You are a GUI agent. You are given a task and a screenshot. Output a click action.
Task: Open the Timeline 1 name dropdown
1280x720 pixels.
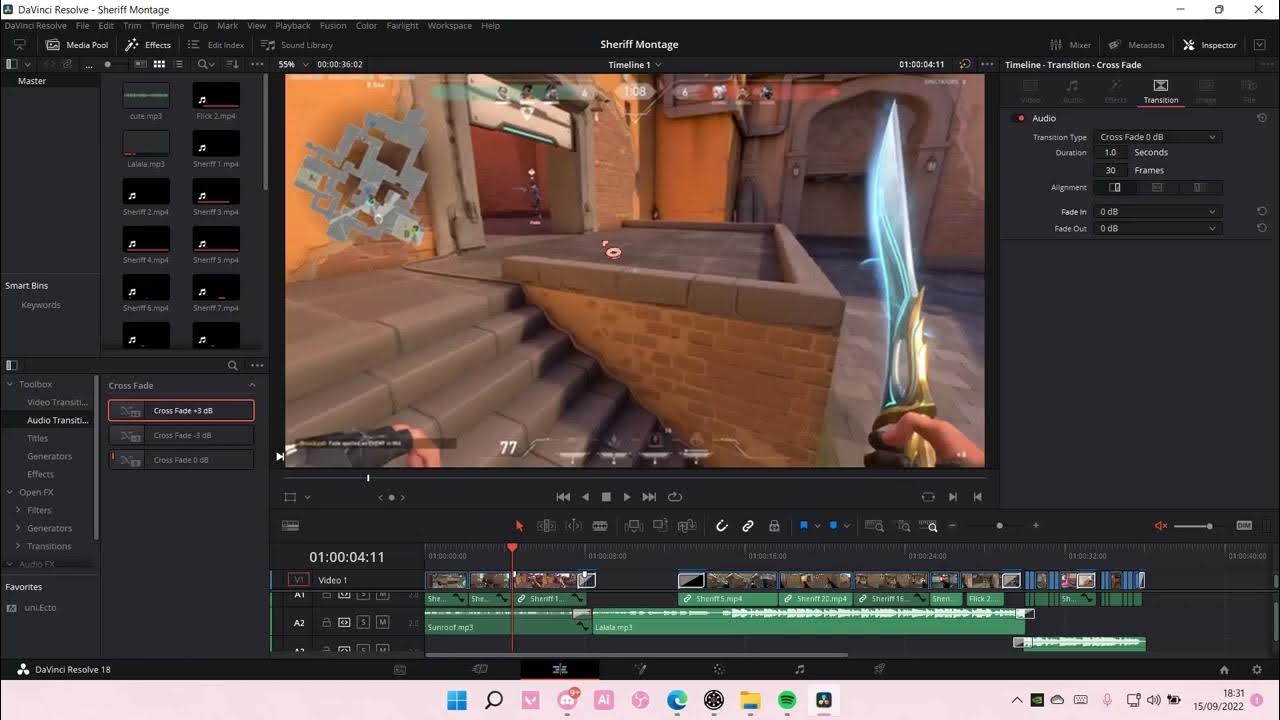[635, 64]
